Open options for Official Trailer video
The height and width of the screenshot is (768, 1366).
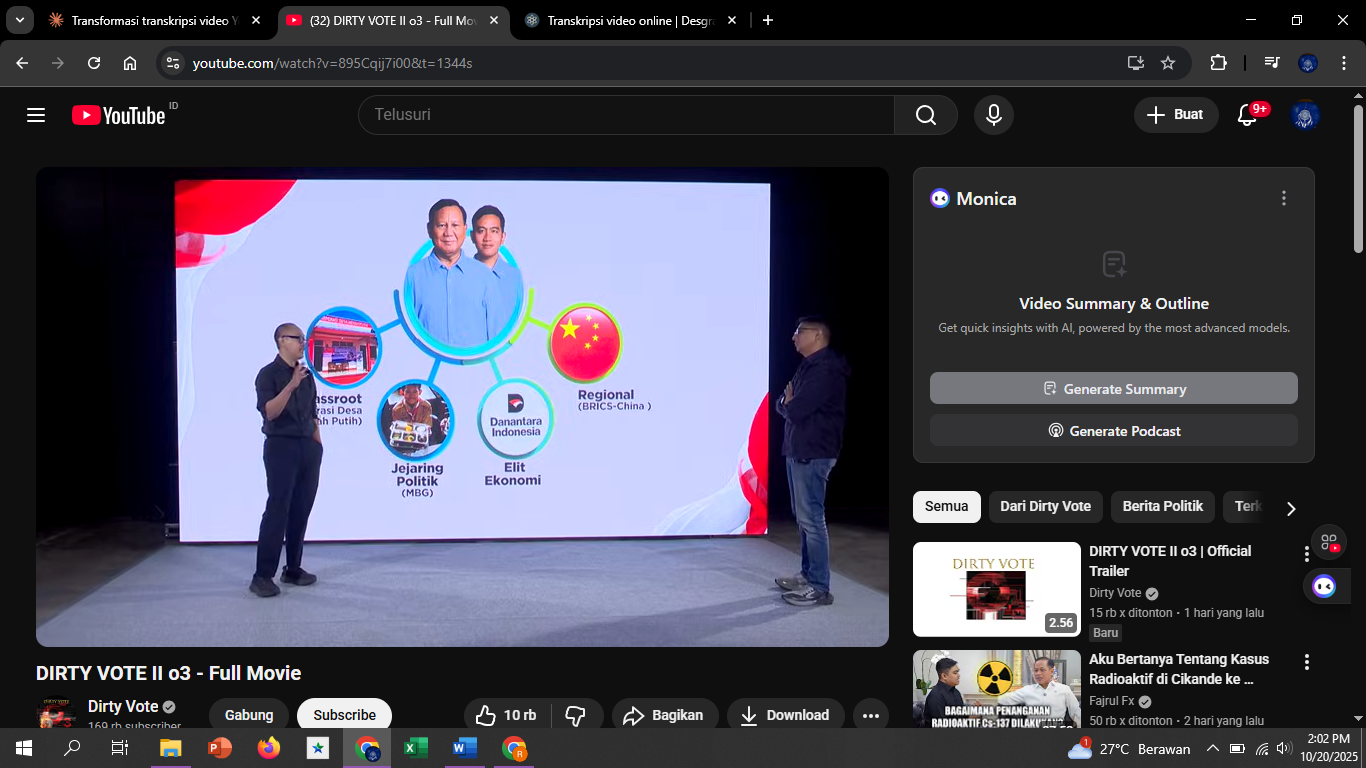(x=1306, y=554)
